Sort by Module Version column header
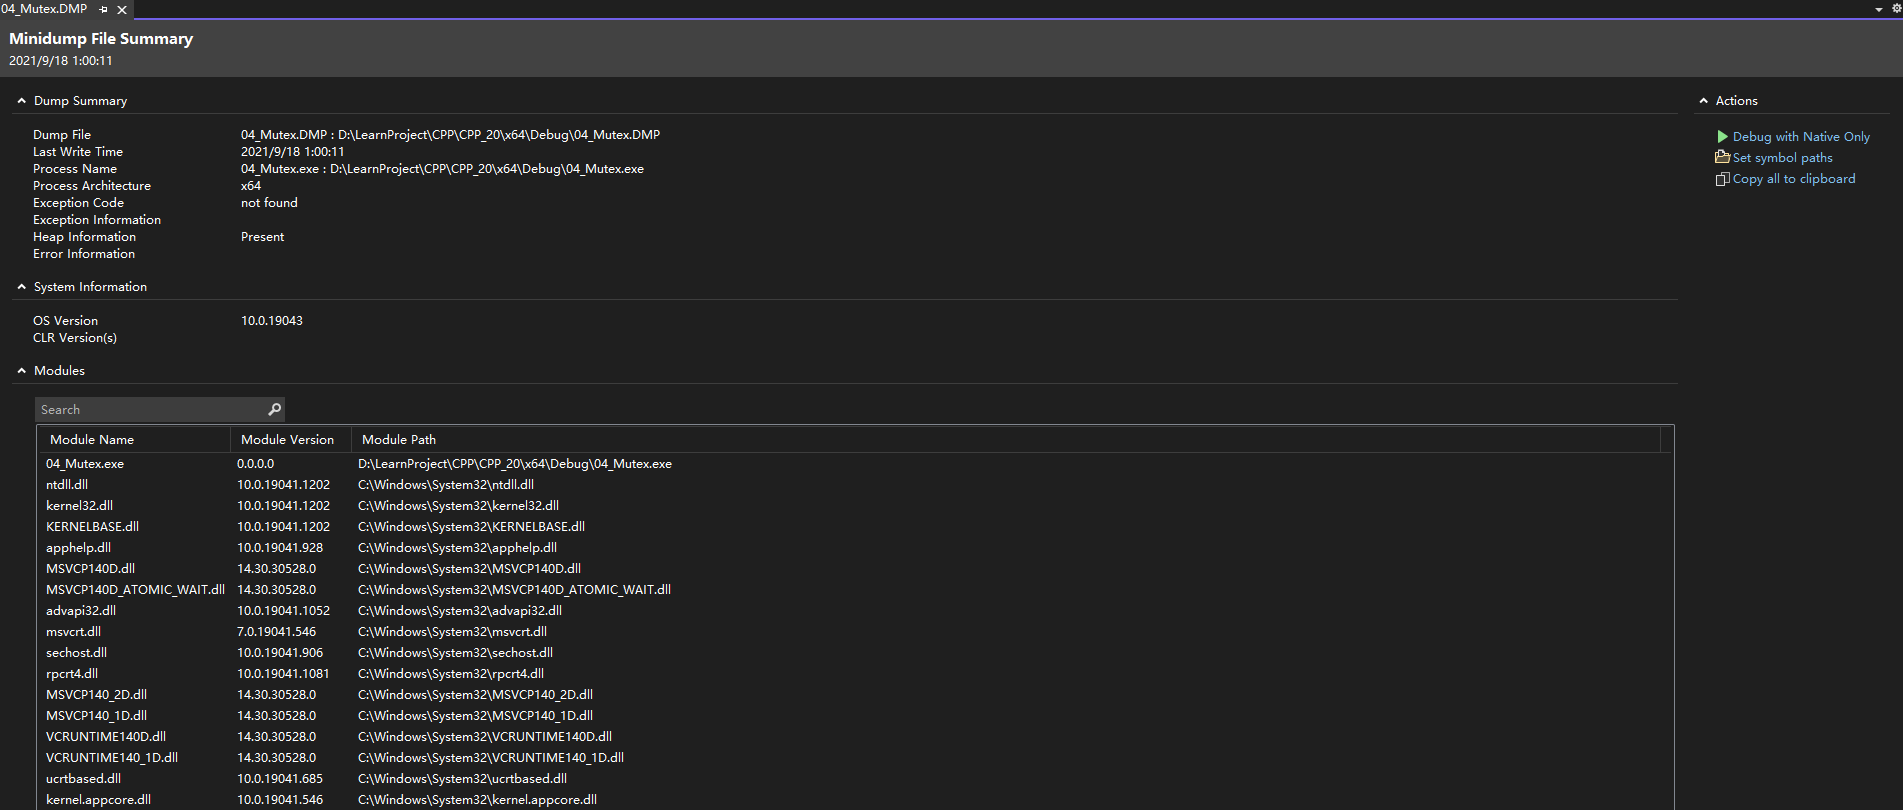This screenshot has width=1903, height=810. click(x=290, y=440)
